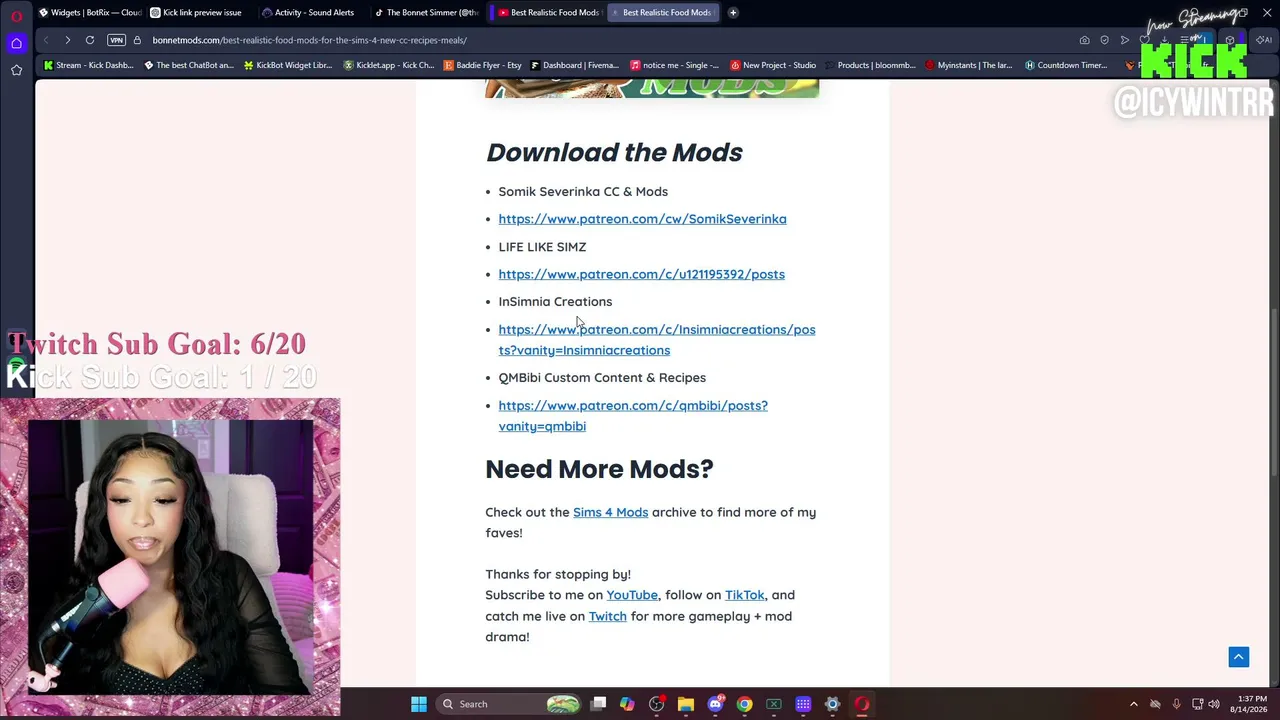Open the Dashboard | Fivemanage bookmark
Image resolution: width=1280 pixels, height=720 pixels.
pyautogui.click(x=575, y=65)
